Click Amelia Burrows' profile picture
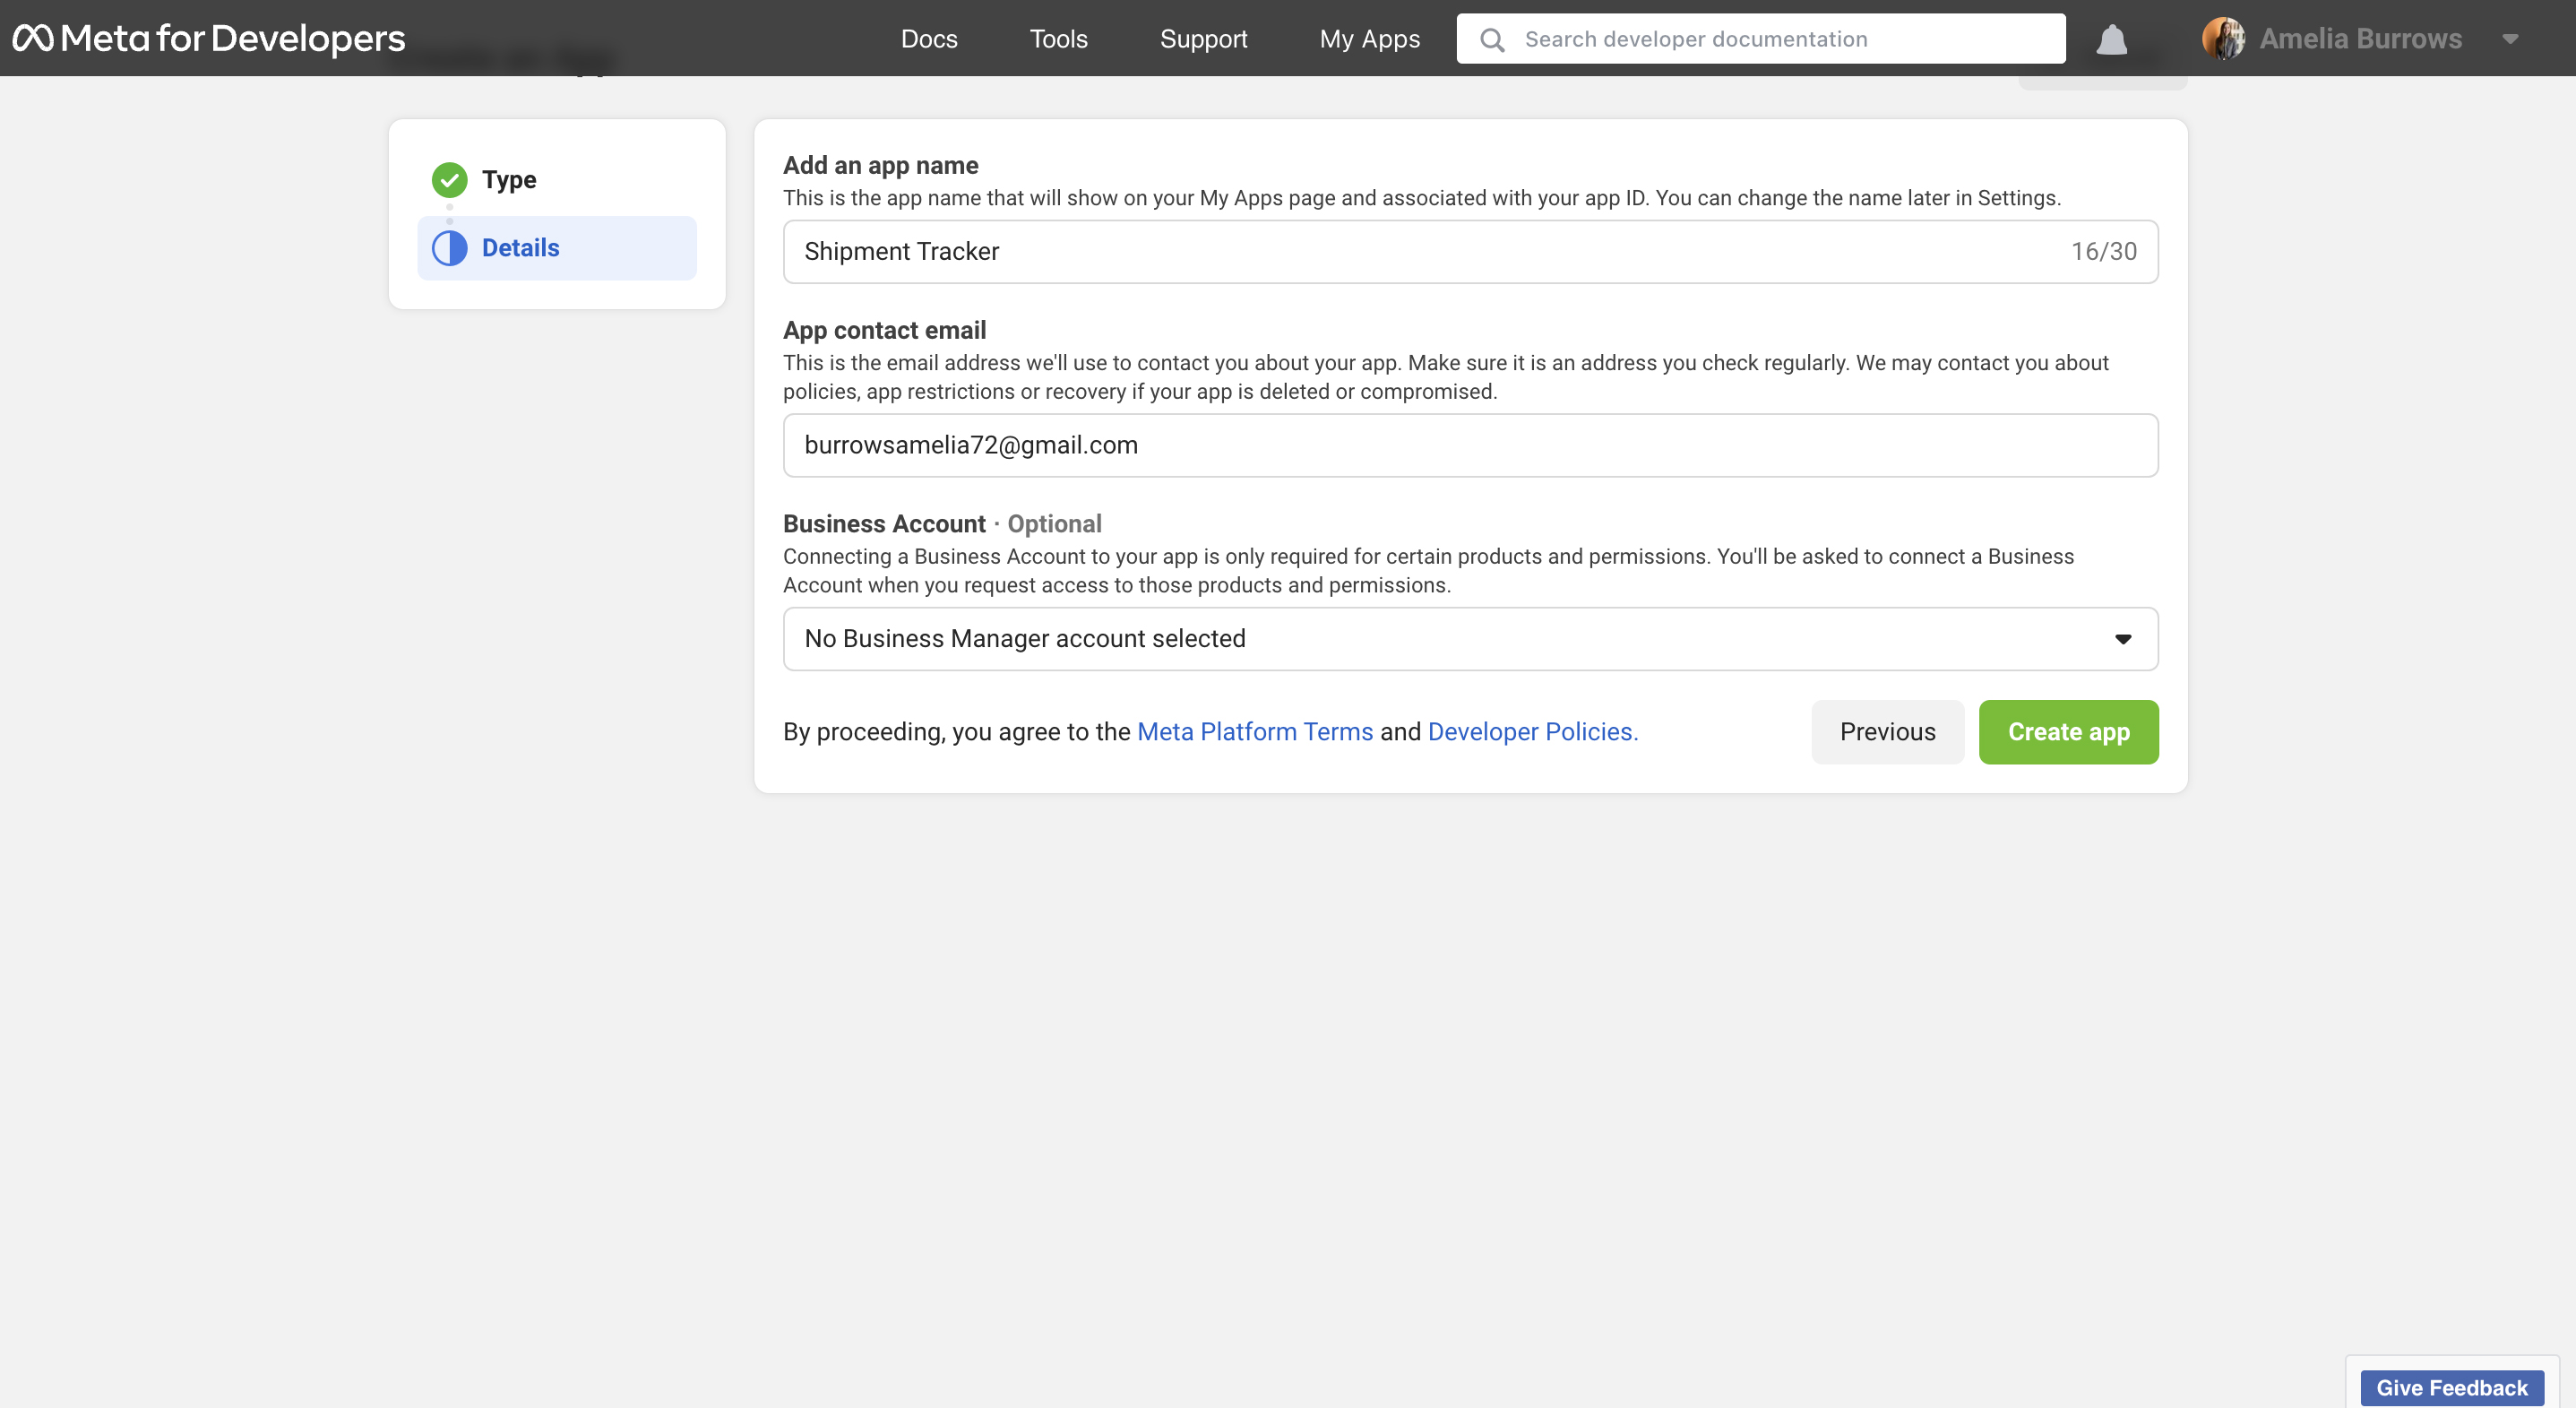Viewport: 2576px width, 1408px height. click(x=2226, y=38)
